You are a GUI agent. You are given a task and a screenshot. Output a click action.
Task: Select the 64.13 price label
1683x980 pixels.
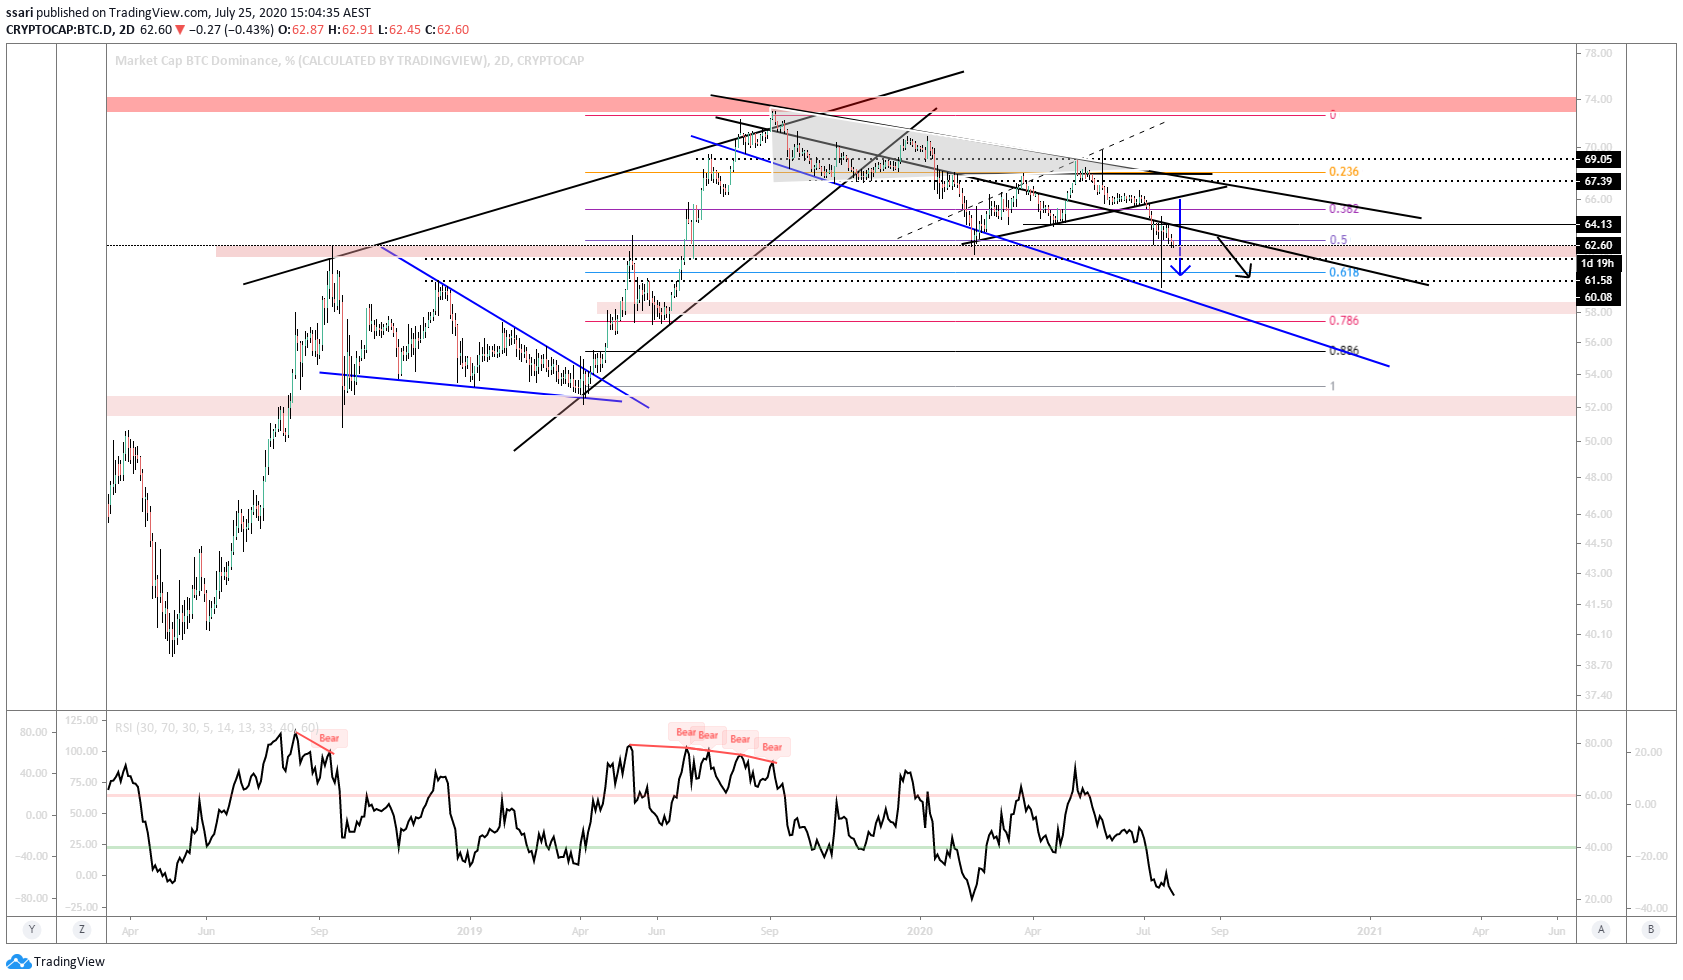[x=1598, y=224]
